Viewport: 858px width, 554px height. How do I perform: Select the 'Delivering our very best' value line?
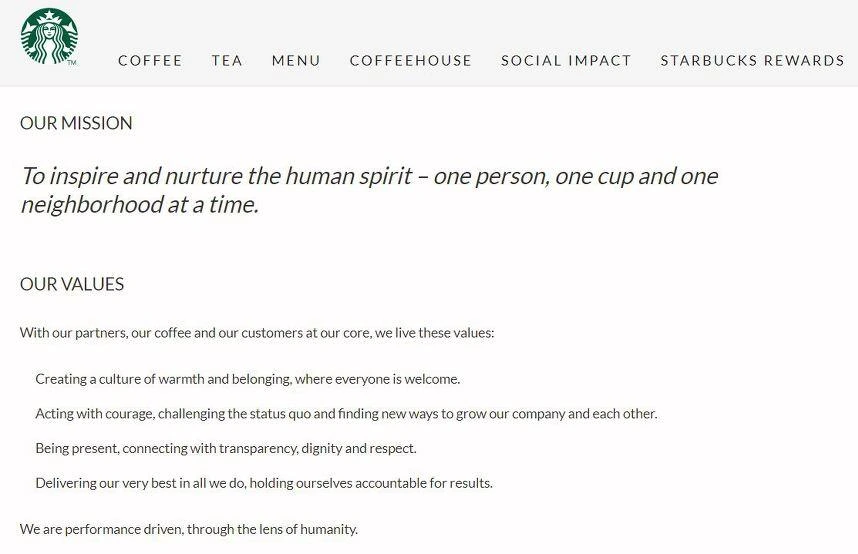[x=264, y=483]
